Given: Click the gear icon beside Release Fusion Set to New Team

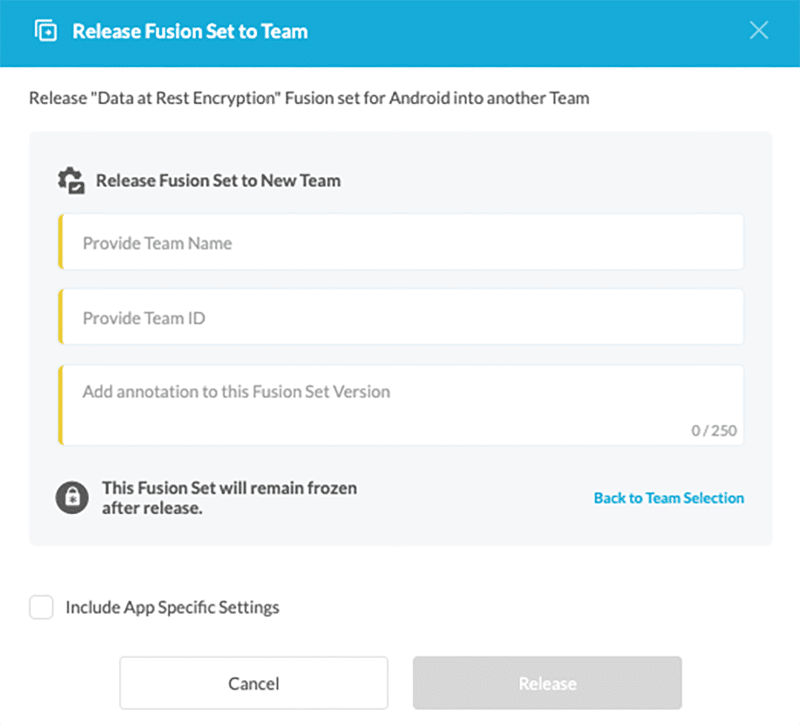Looking at the screenshot, I should pyautogui.click(x=70, y=180).
